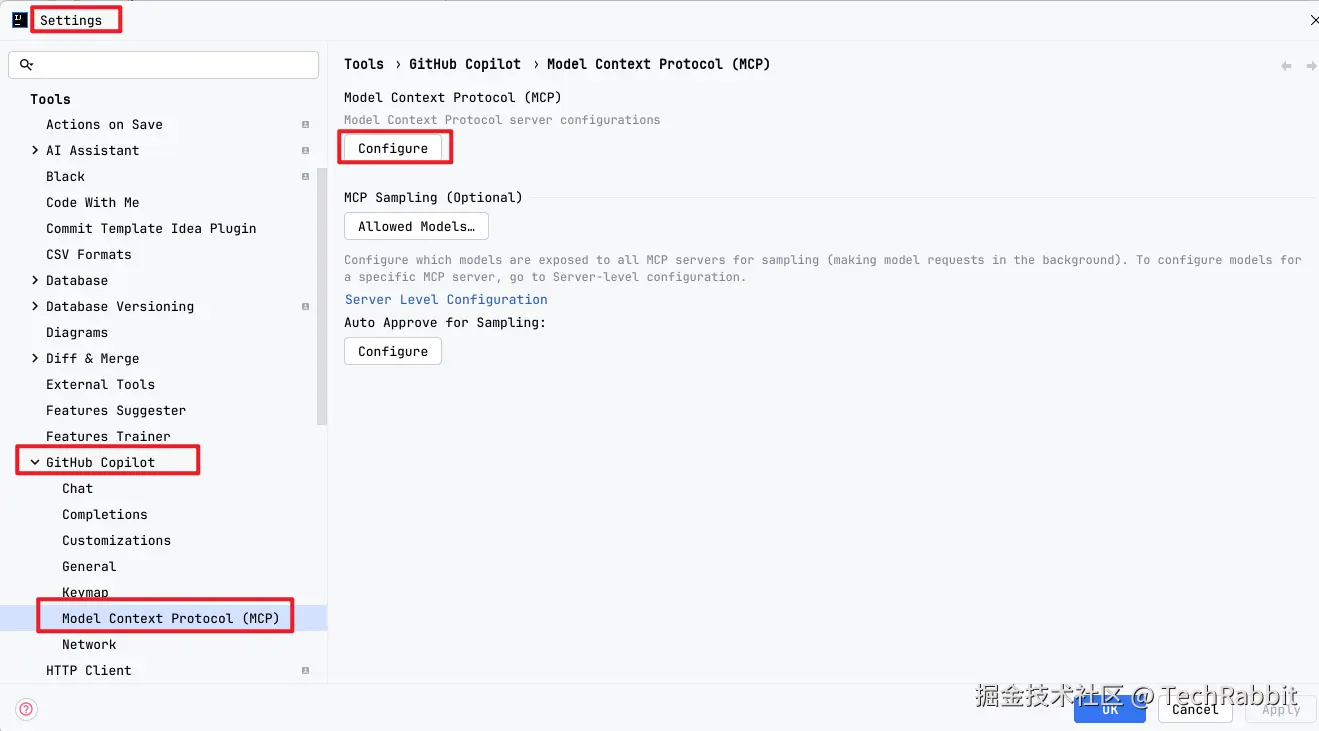
Task: Click Configure under Auto Approve for Sampling
Action: pyautogui.click(x=393, y=351)
